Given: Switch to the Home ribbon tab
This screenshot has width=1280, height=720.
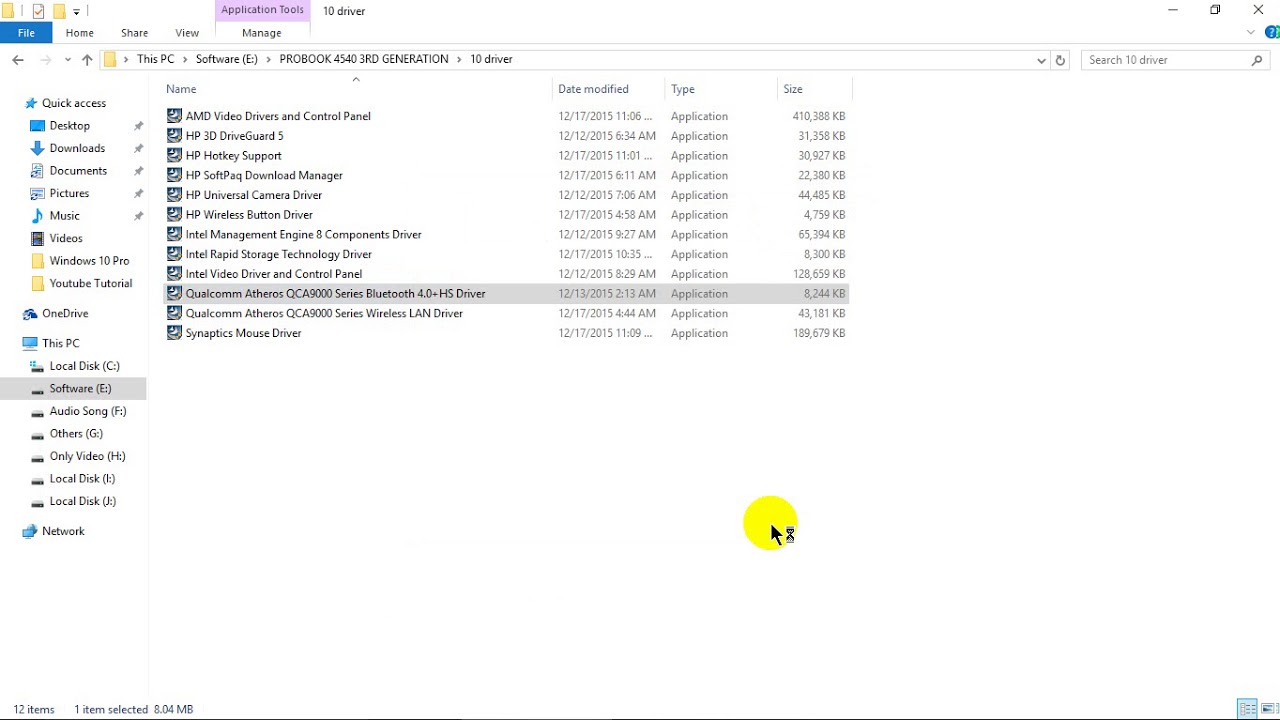Looking at the screenshot, I should pos(80,33).
